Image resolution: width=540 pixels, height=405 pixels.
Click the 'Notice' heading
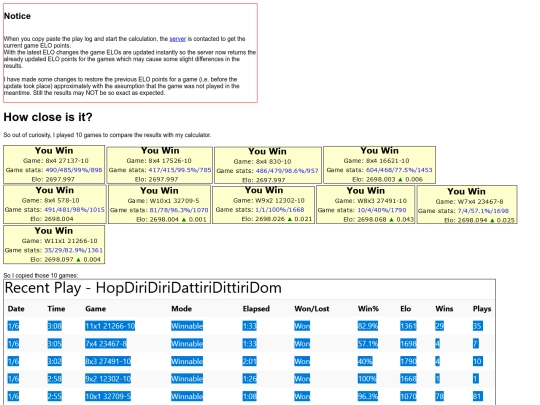[x=17, y=16]
